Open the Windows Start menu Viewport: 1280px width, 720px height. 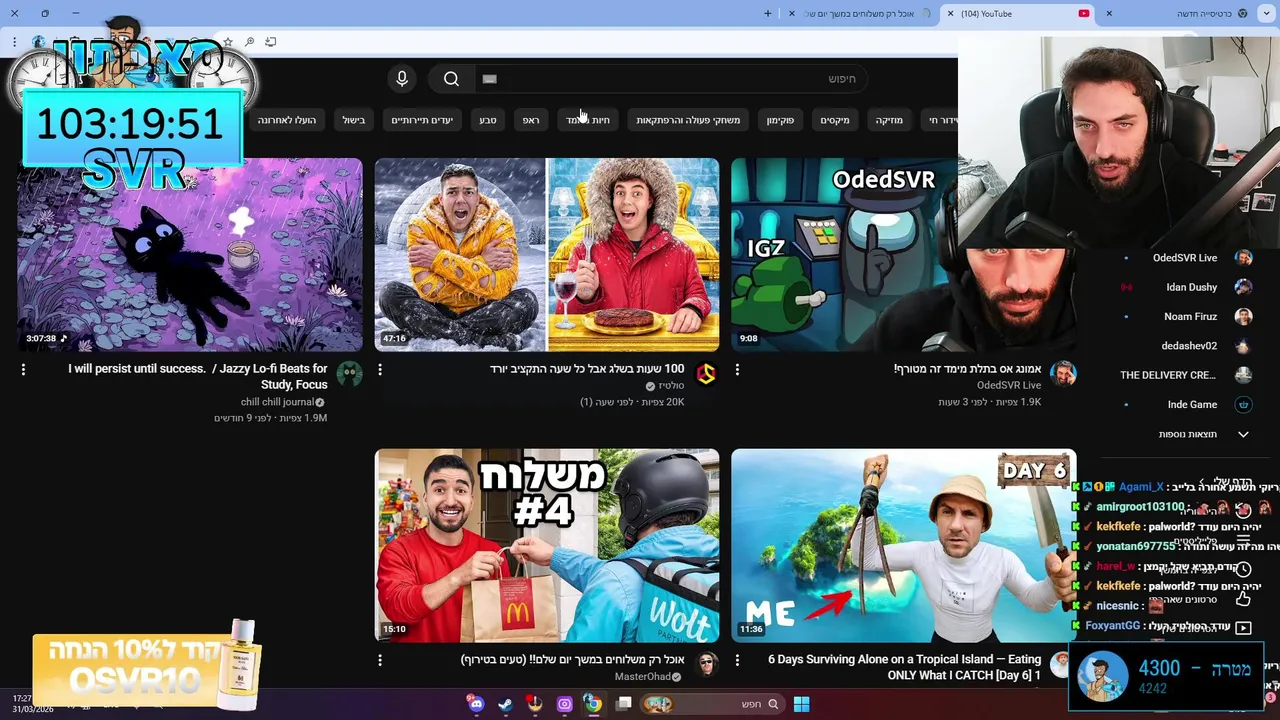[801, 704]
